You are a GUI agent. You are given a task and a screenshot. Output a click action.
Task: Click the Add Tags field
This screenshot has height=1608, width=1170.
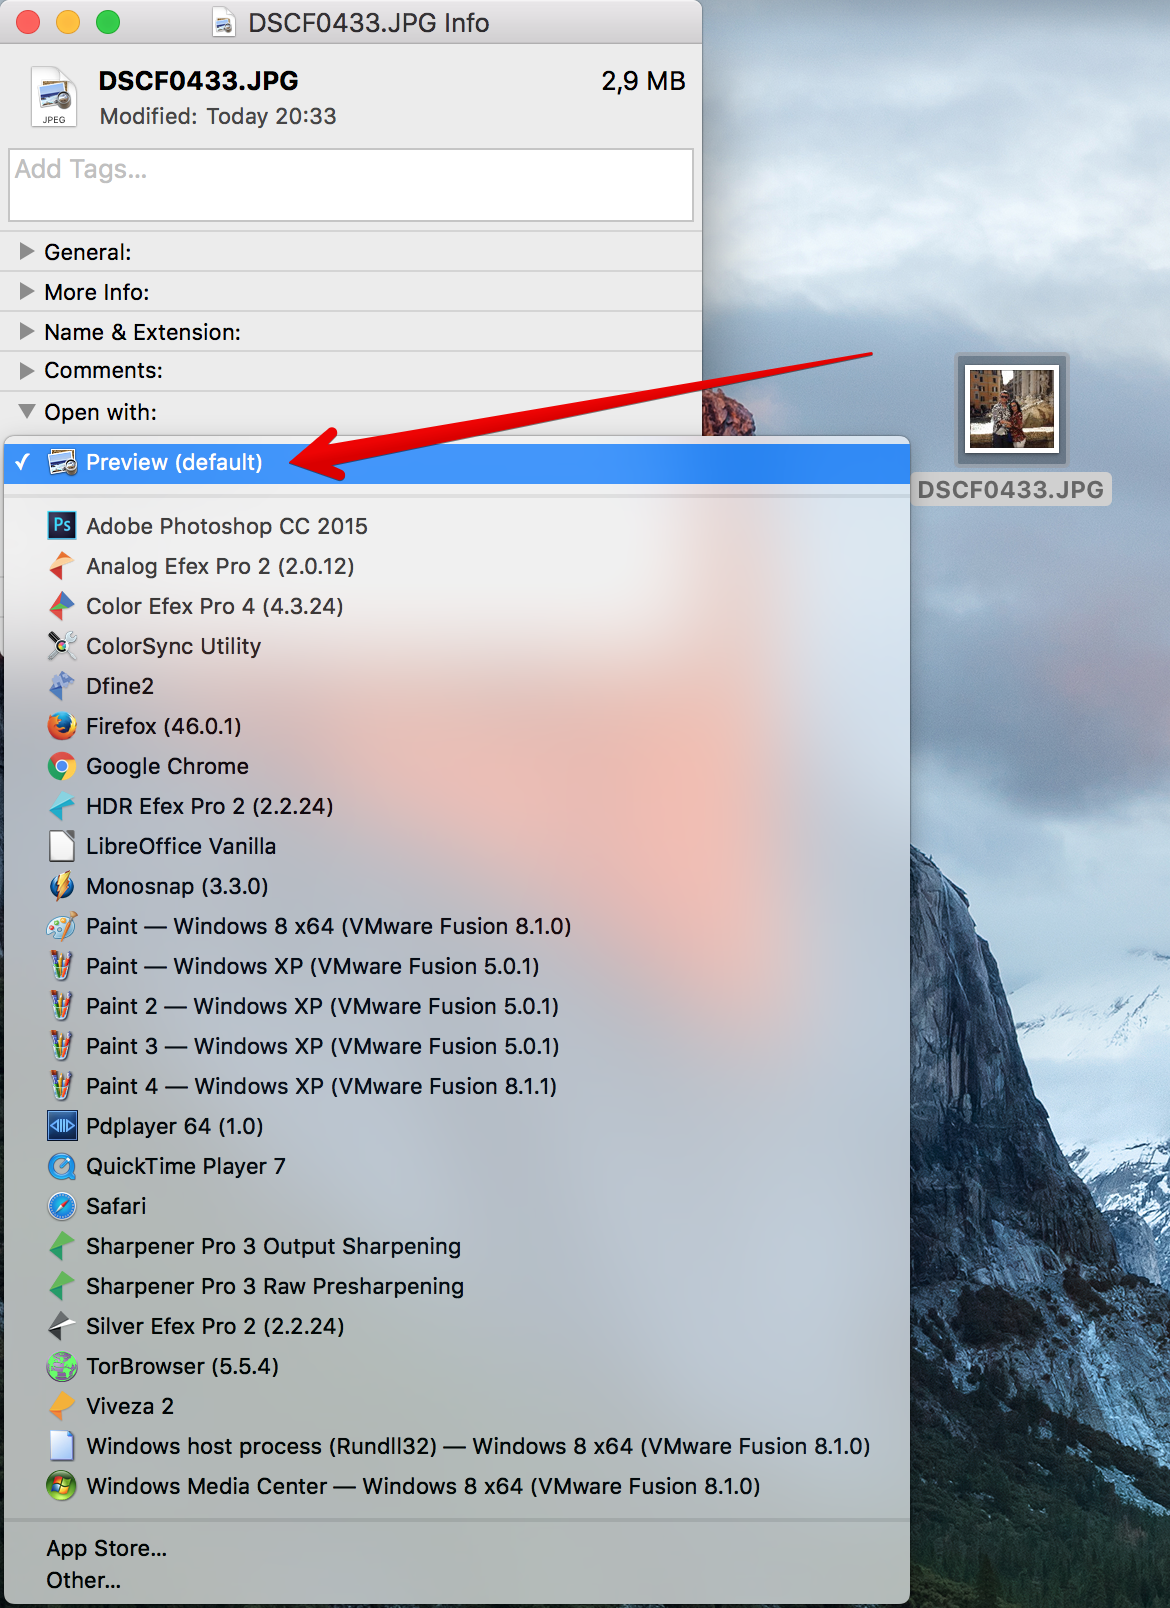pyautogui.click(x=351, y=185)
